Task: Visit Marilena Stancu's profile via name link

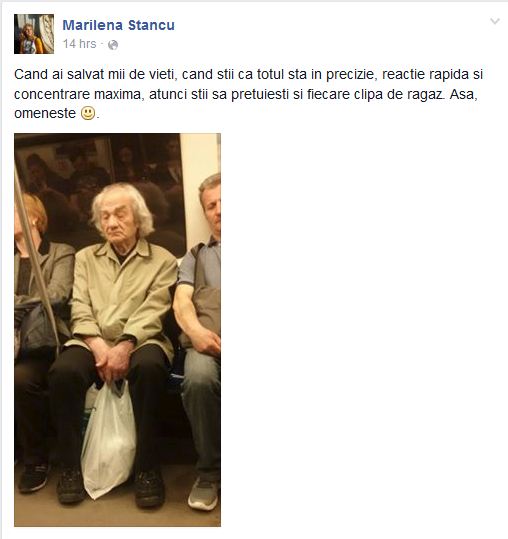Action: (119, 25)
